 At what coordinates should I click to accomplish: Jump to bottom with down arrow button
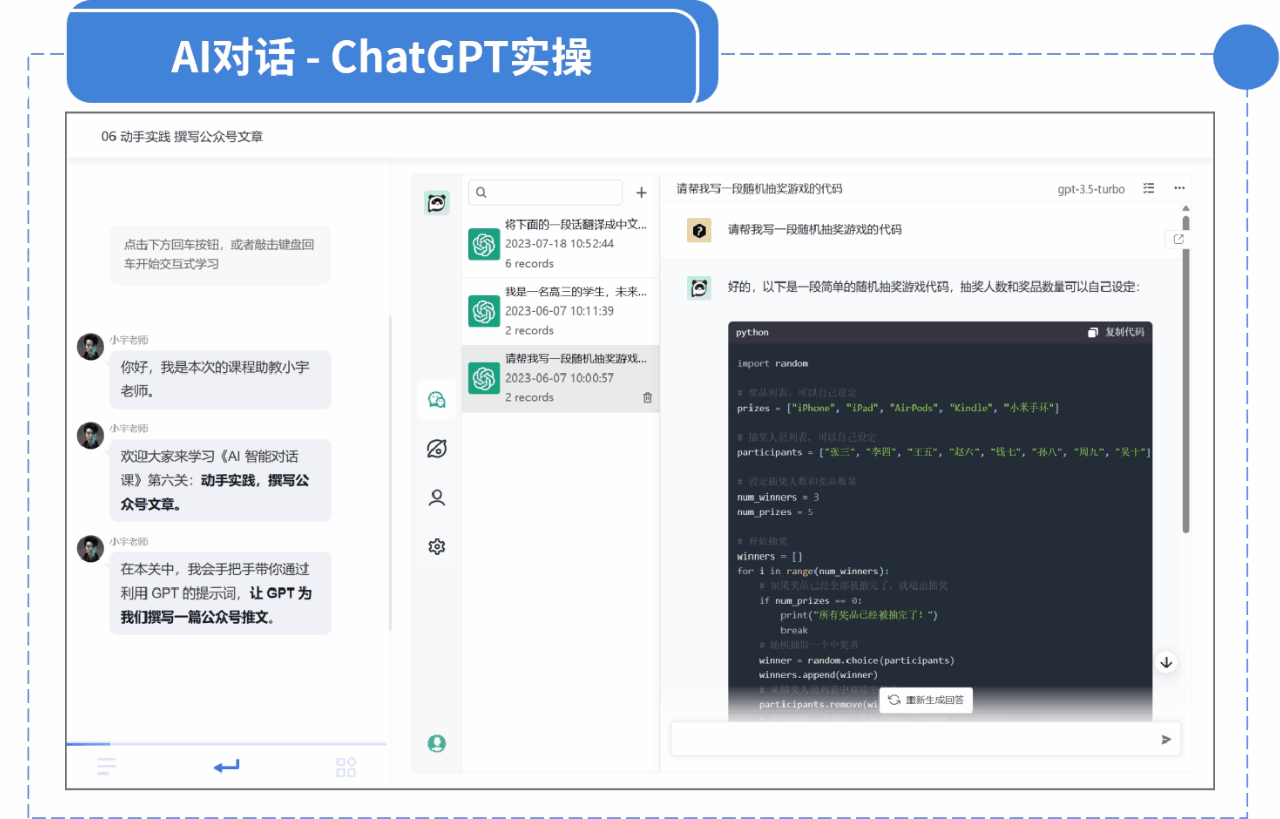(x=1166, y=662)
